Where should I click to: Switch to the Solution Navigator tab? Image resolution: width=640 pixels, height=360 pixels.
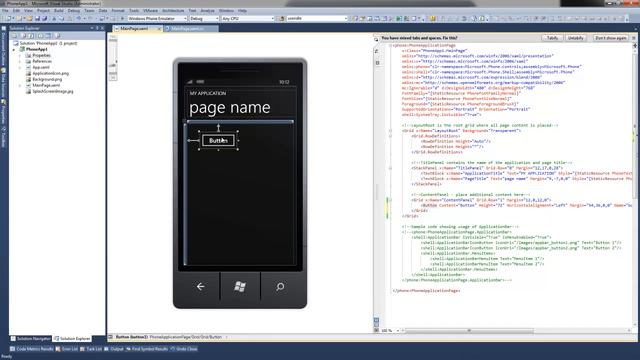31,339
